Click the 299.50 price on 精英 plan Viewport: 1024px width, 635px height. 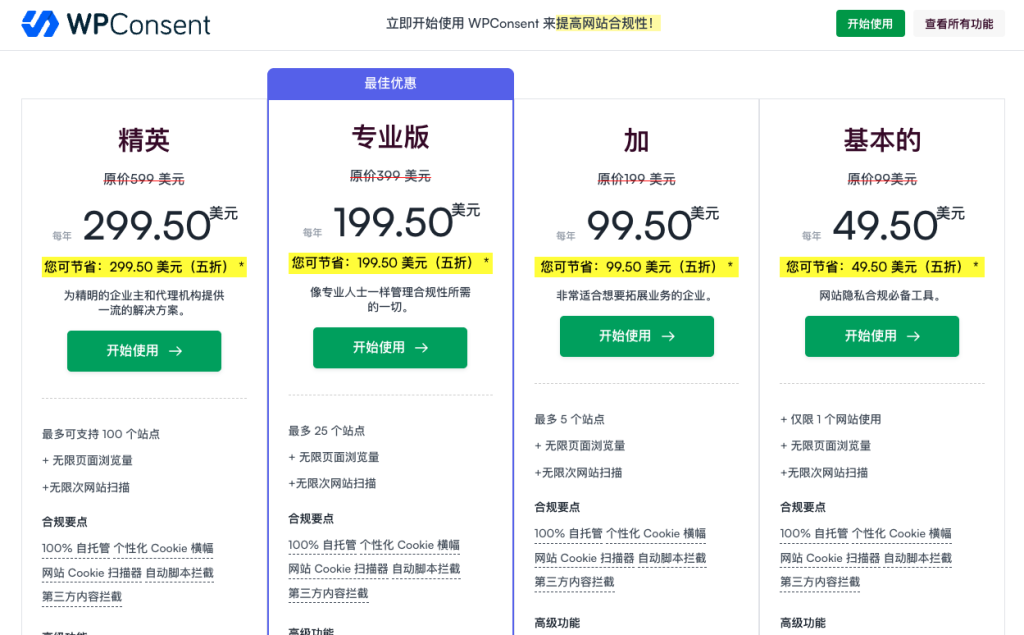(x=147, y=227)
